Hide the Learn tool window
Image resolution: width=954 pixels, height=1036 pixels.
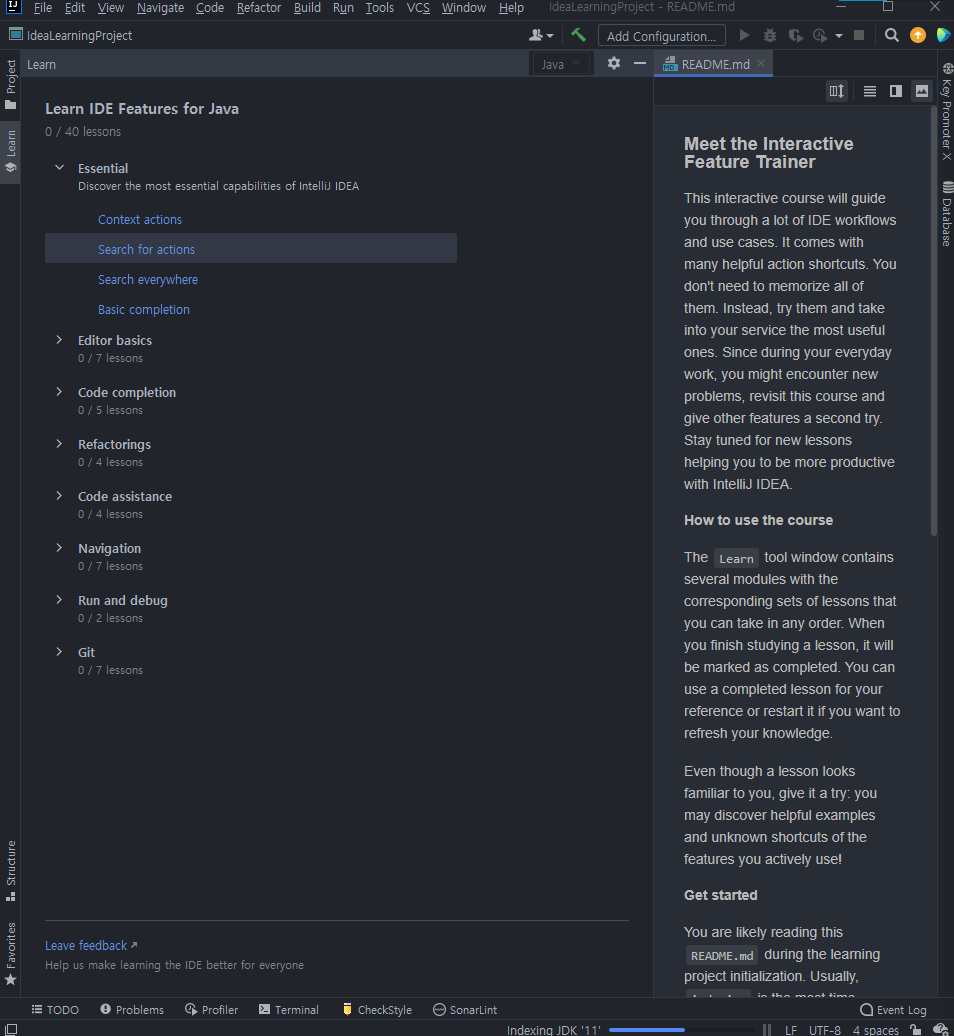tap(640, 63)
